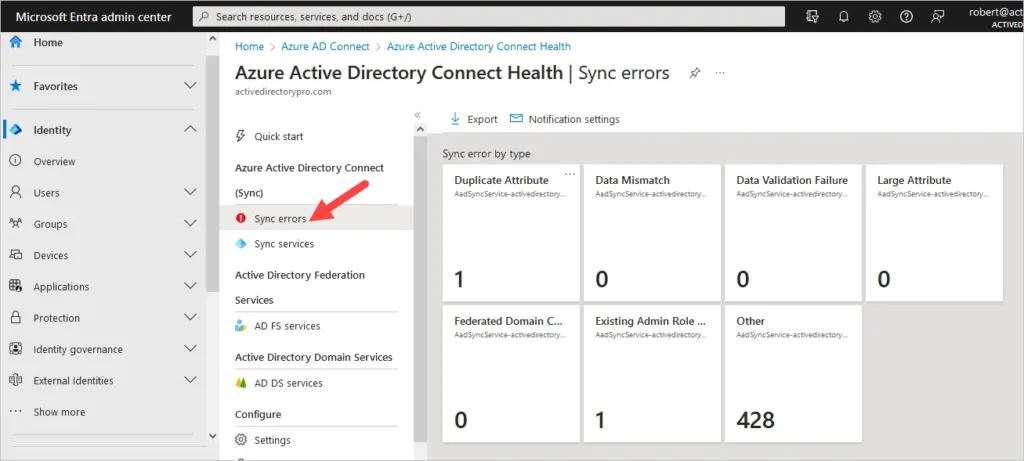Click the AD DS services icon
Image resolution: width=1024 pixels, height=461 pixels.
pos(241,383)
